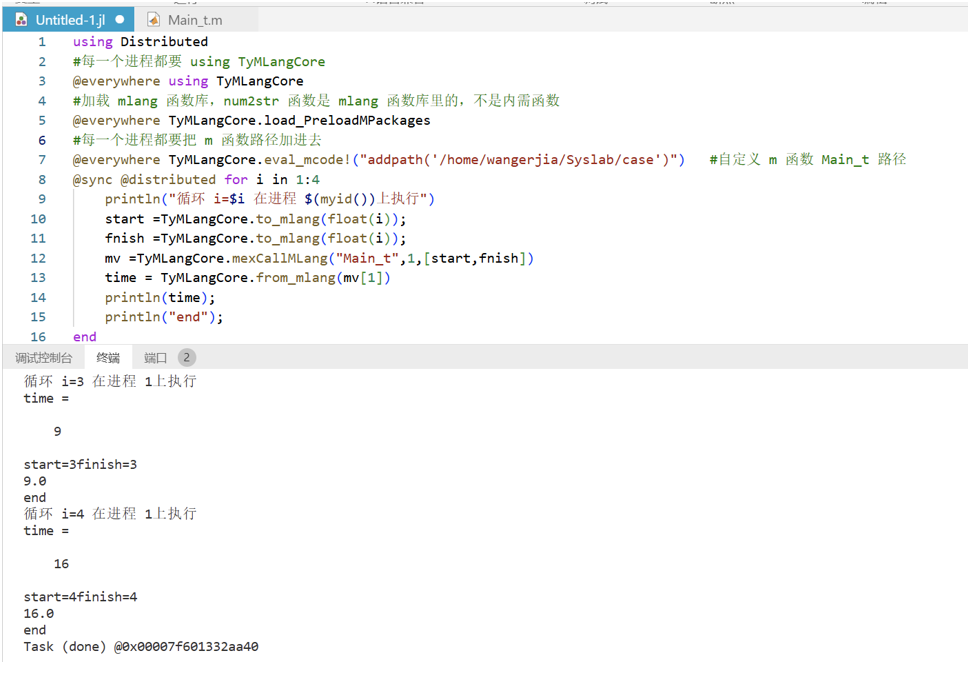968x682 pixels.
Task: Click line number 8 in the gutter
Action: click(42, 180)
